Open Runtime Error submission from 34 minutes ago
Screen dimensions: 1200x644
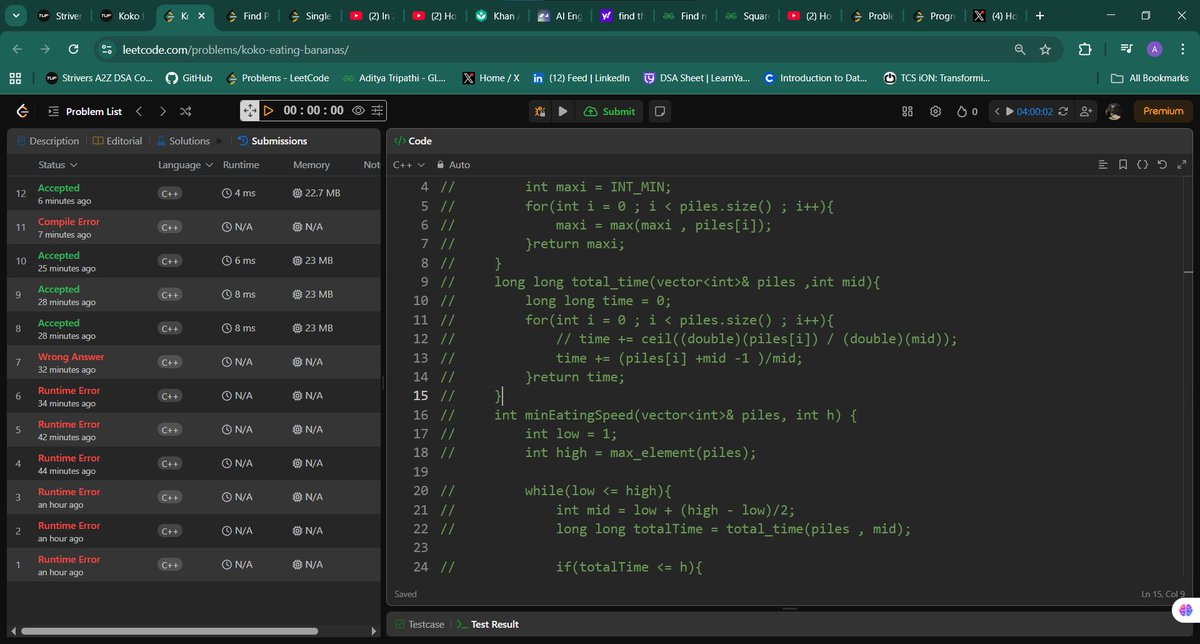(x=196, y=396)
